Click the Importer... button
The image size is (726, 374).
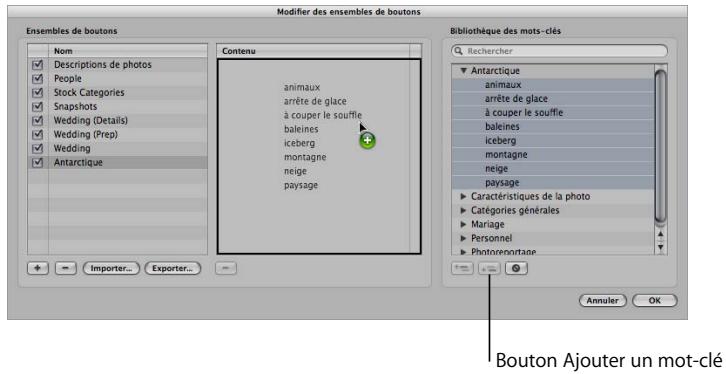[x=111, y=268]
